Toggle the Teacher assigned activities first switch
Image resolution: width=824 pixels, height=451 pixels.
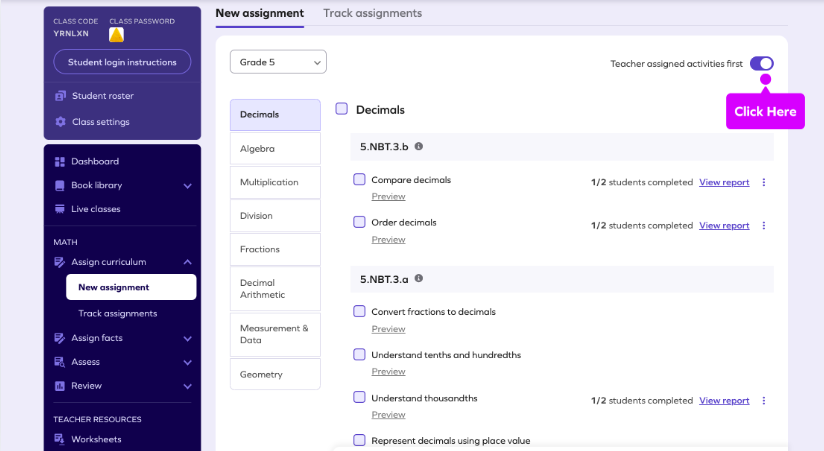tap(761, 63)
